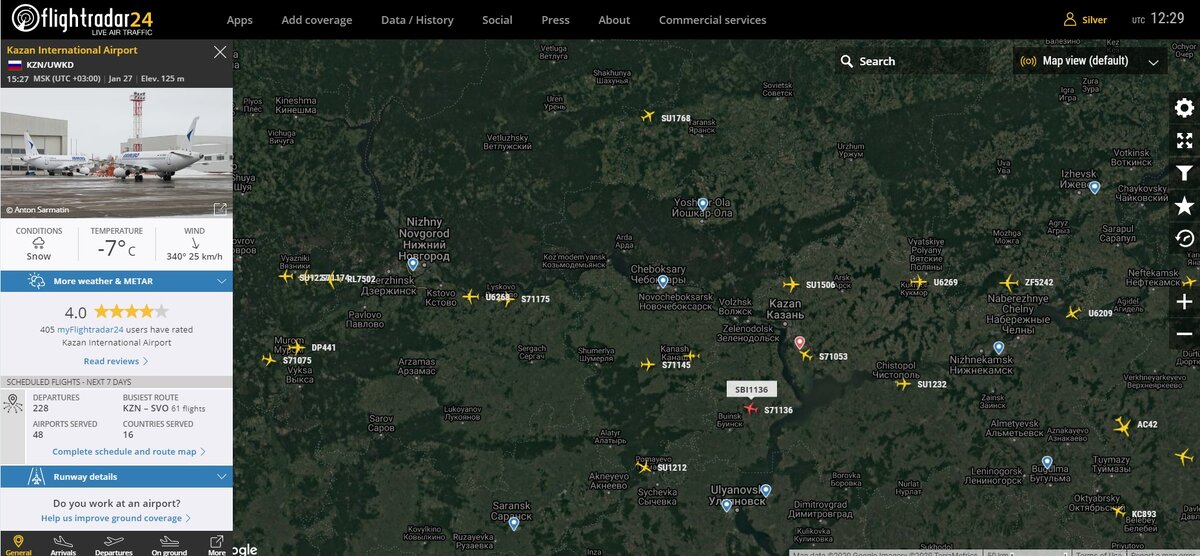Enlarge the airport photo
Screen dimensions: 1200x556
[220, 209]
